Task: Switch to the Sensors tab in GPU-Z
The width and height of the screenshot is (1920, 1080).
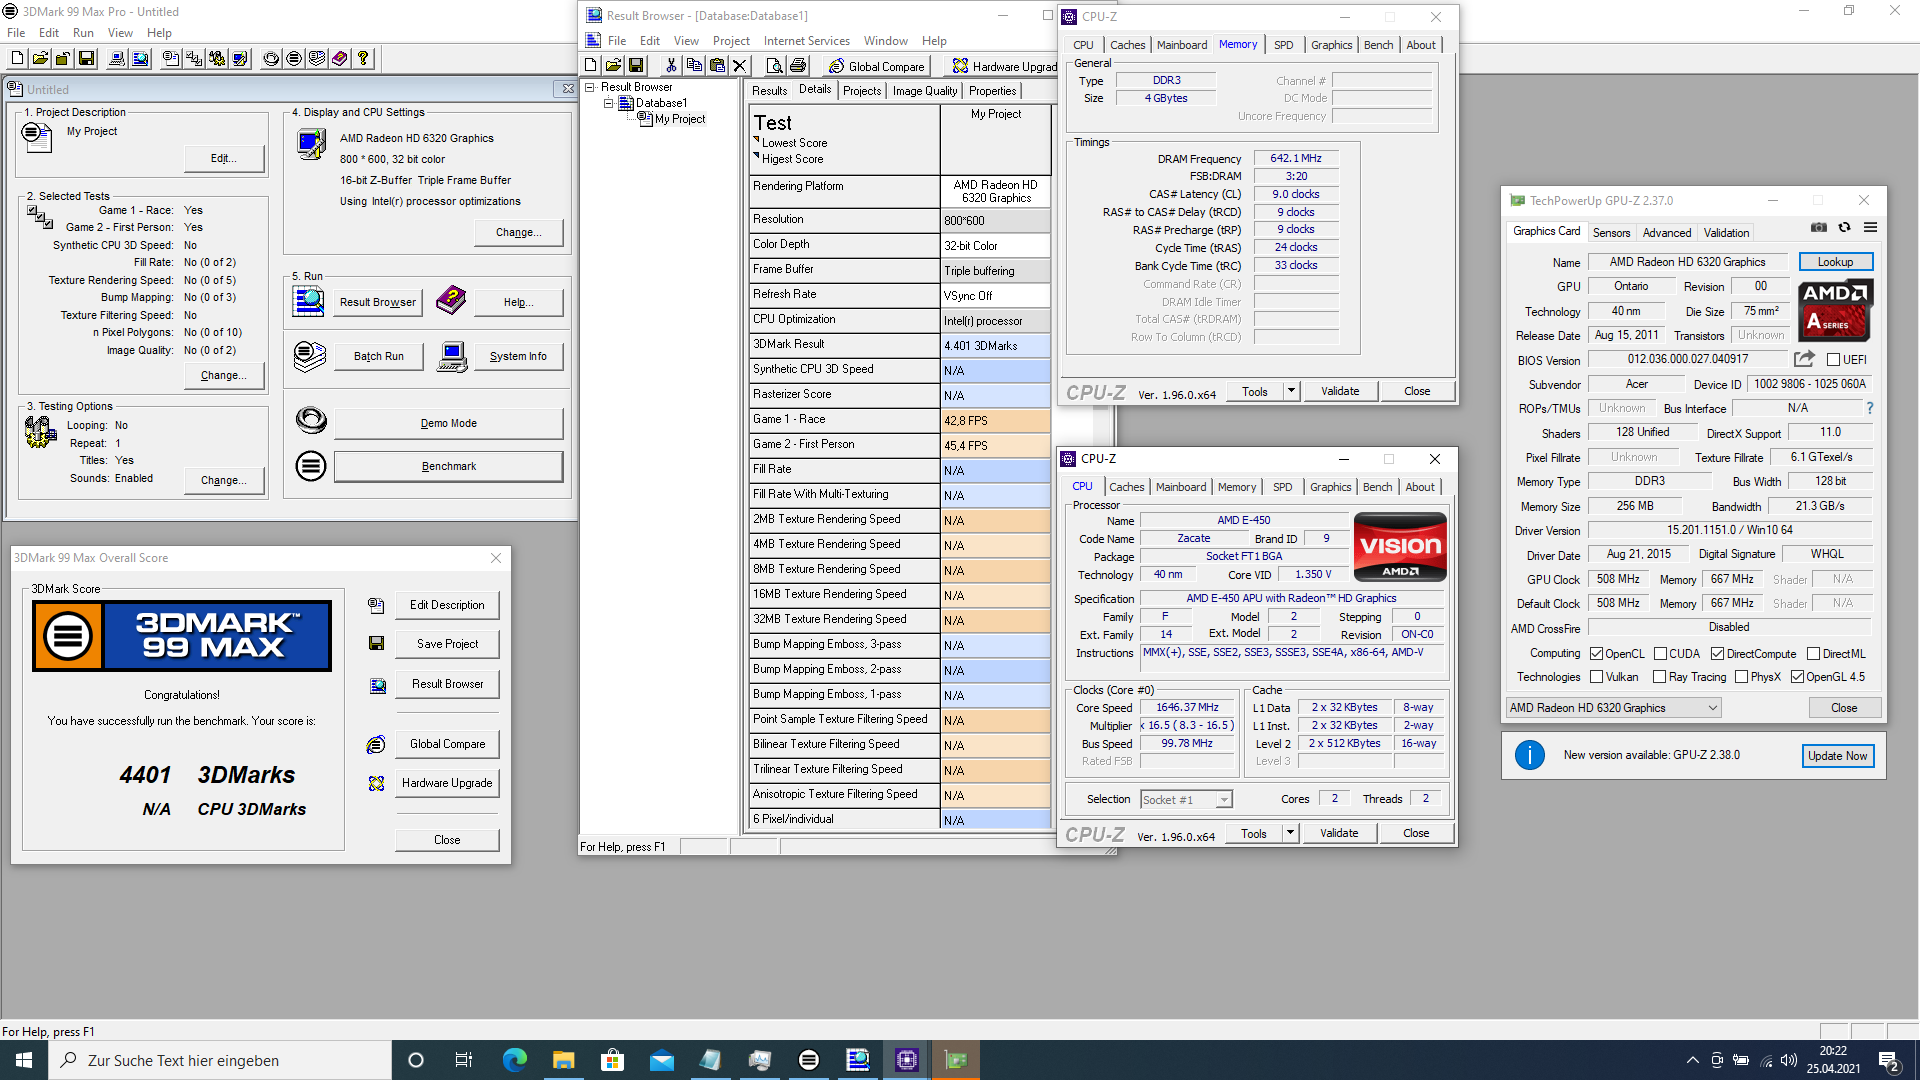Action: tap(1611, 233)
